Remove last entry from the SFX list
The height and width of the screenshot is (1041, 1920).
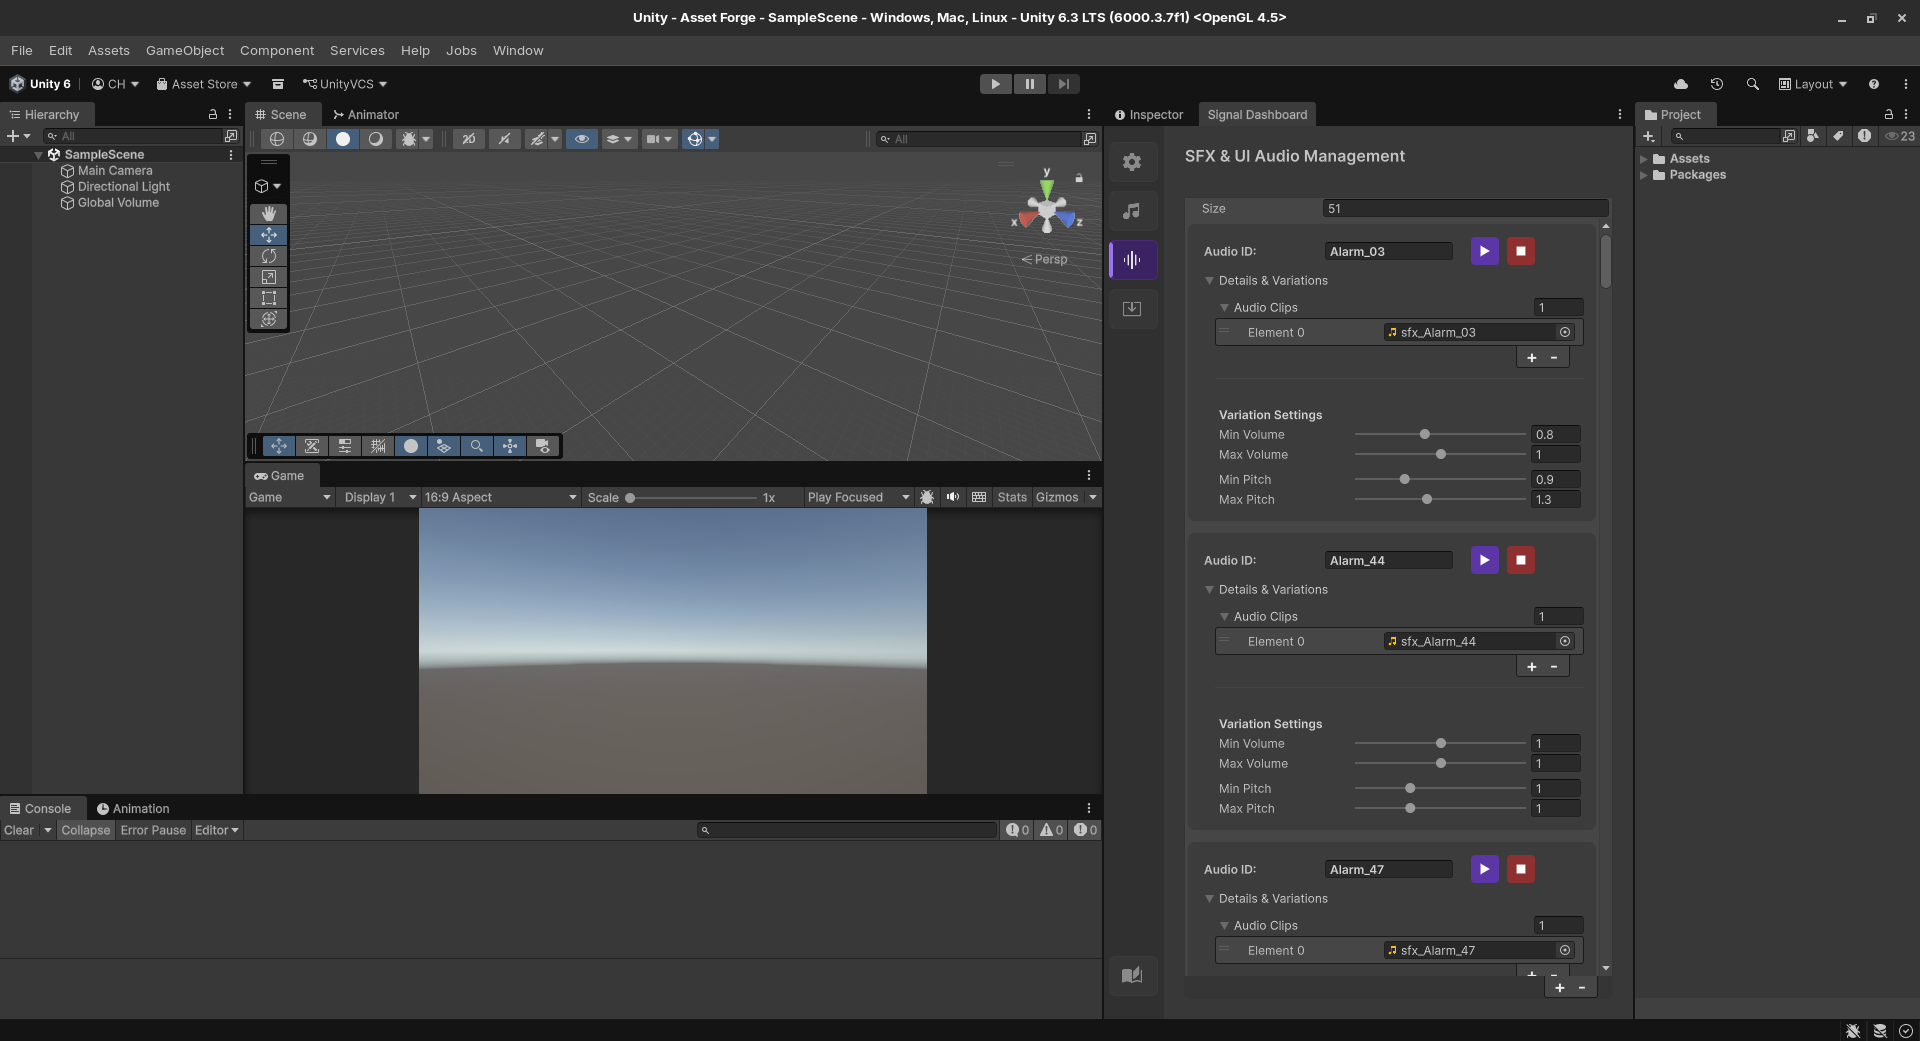click(x=1582, y=988)
